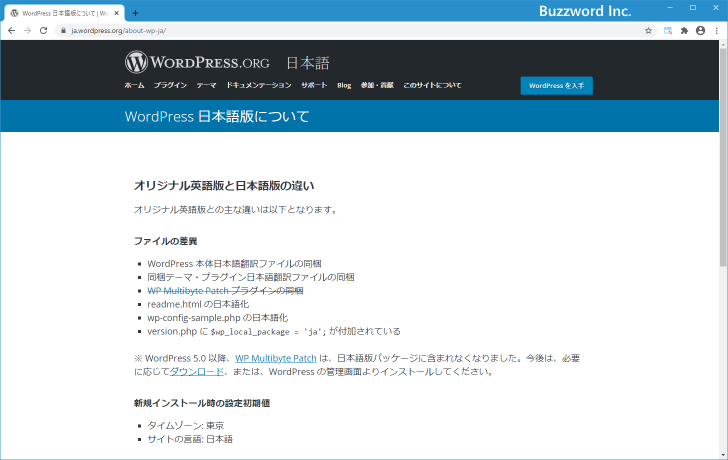Click the サイトの言語: 日本語 list item

[190, 439]
